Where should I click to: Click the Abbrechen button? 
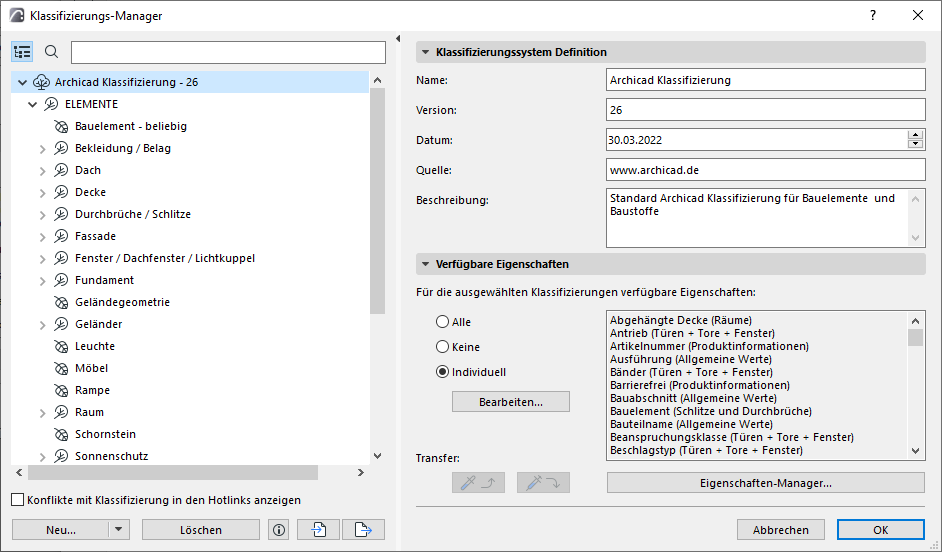coord(780,530)
